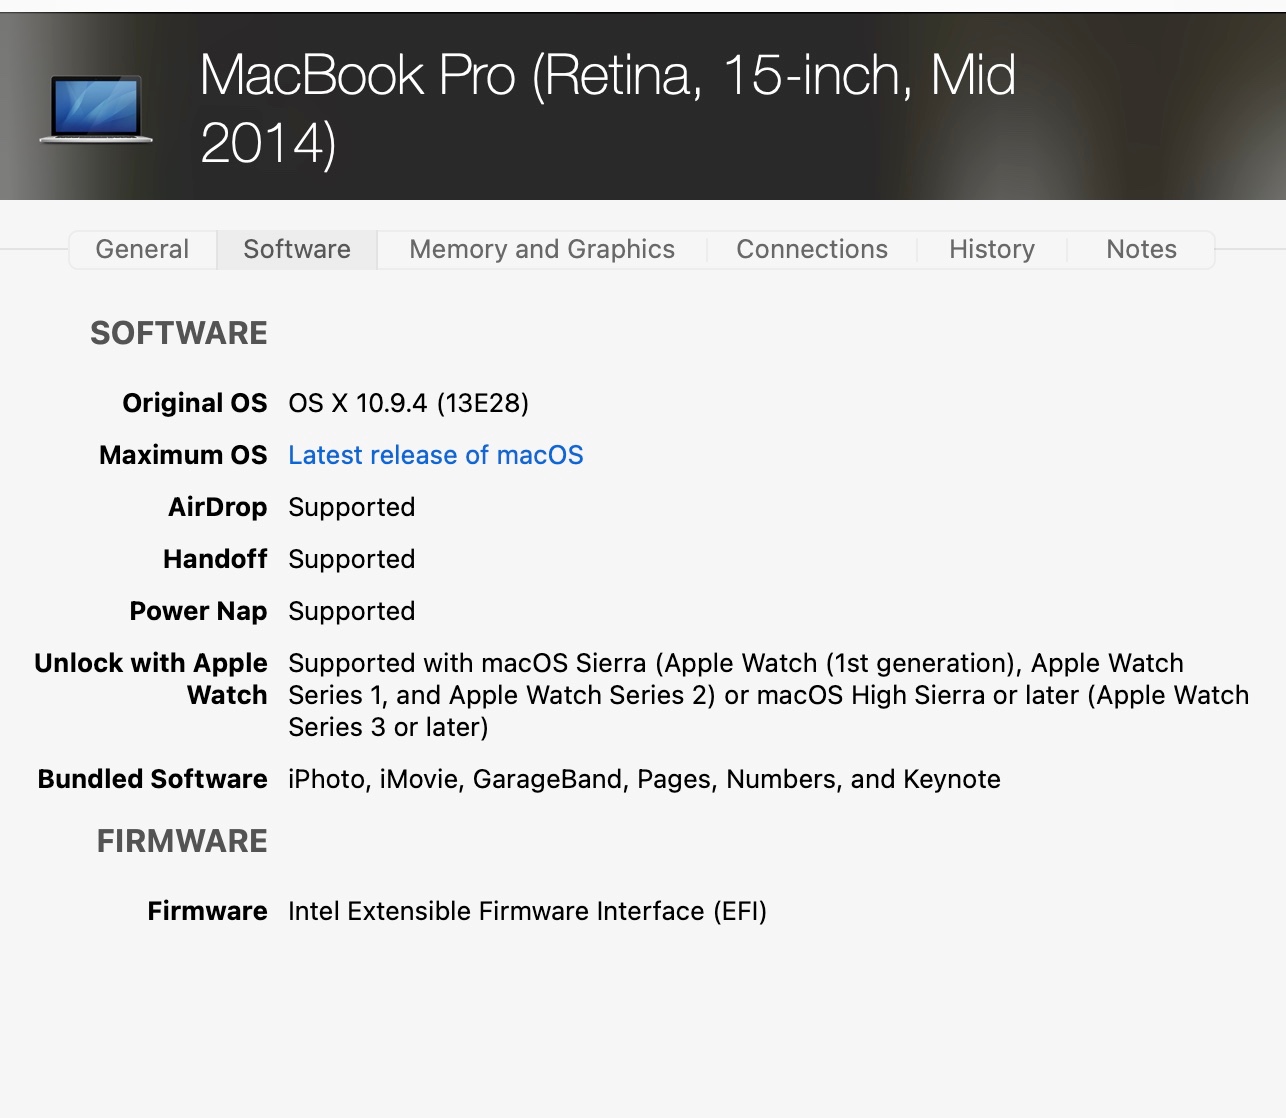Select the OS X 10.9.4 (13E28) value

[408, 403]
